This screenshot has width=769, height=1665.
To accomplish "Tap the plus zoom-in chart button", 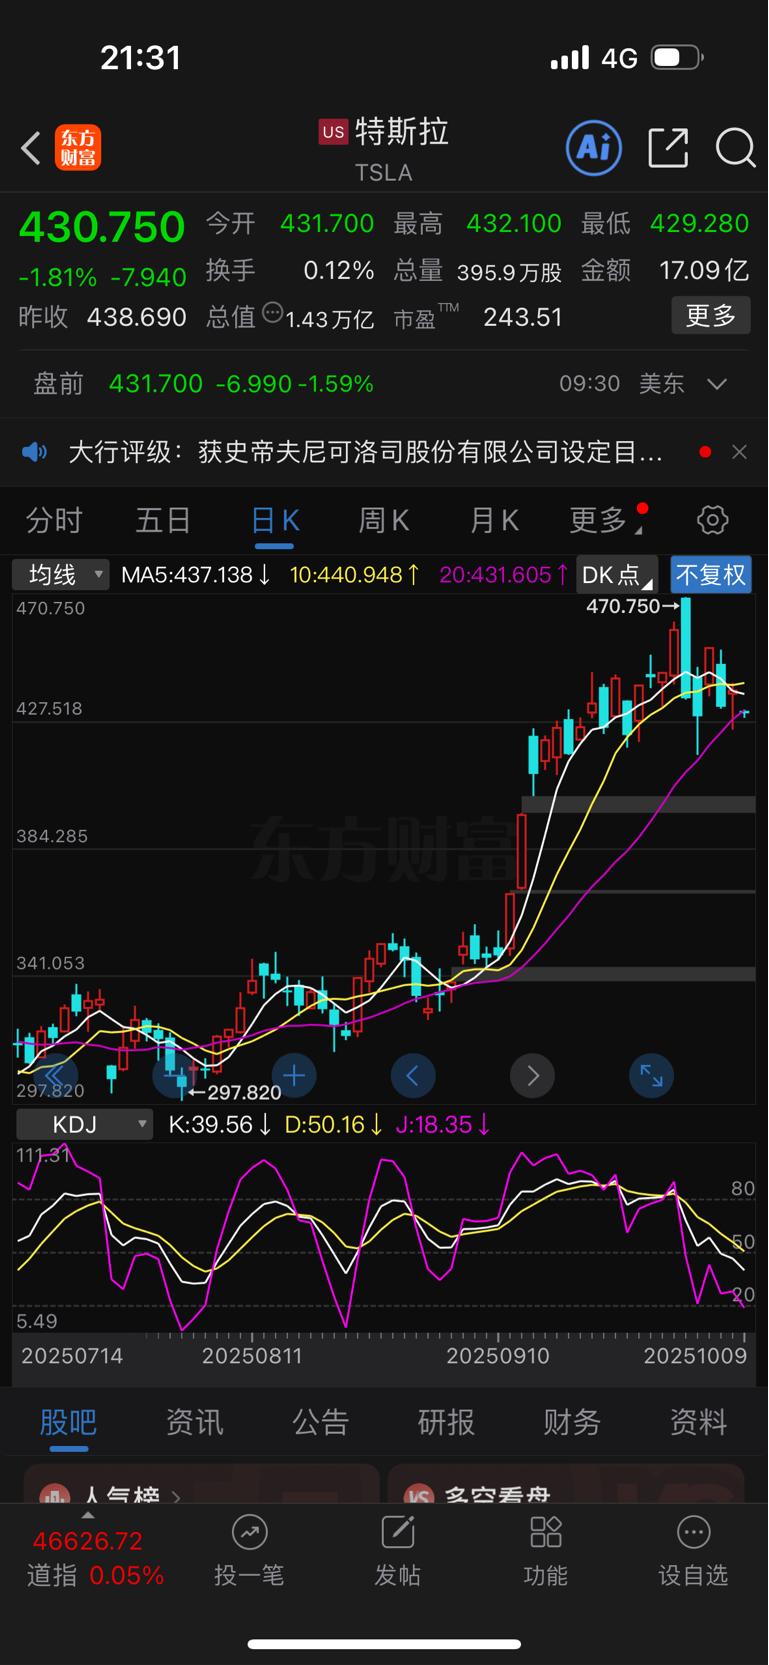I will (294, 1076).
